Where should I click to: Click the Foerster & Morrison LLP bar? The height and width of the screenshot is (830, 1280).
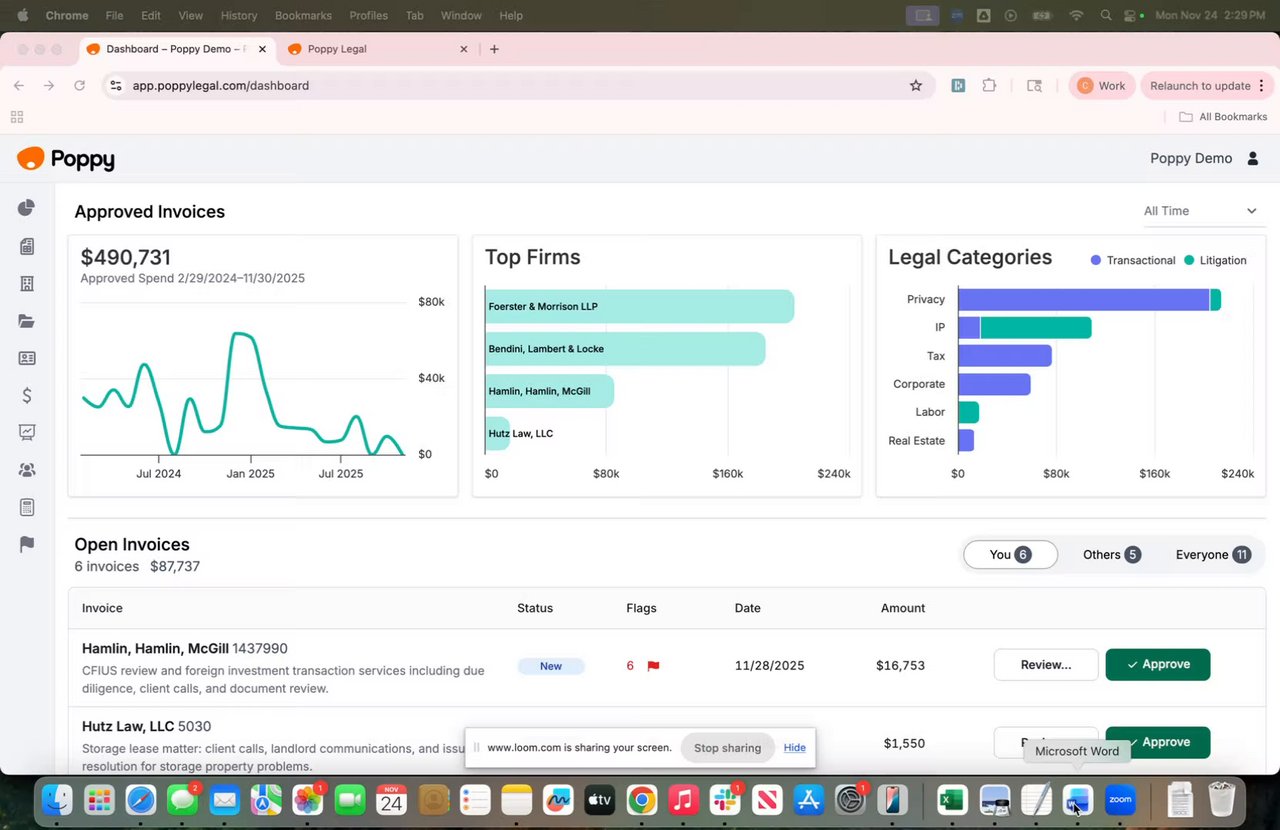click(x=640, y=307)
